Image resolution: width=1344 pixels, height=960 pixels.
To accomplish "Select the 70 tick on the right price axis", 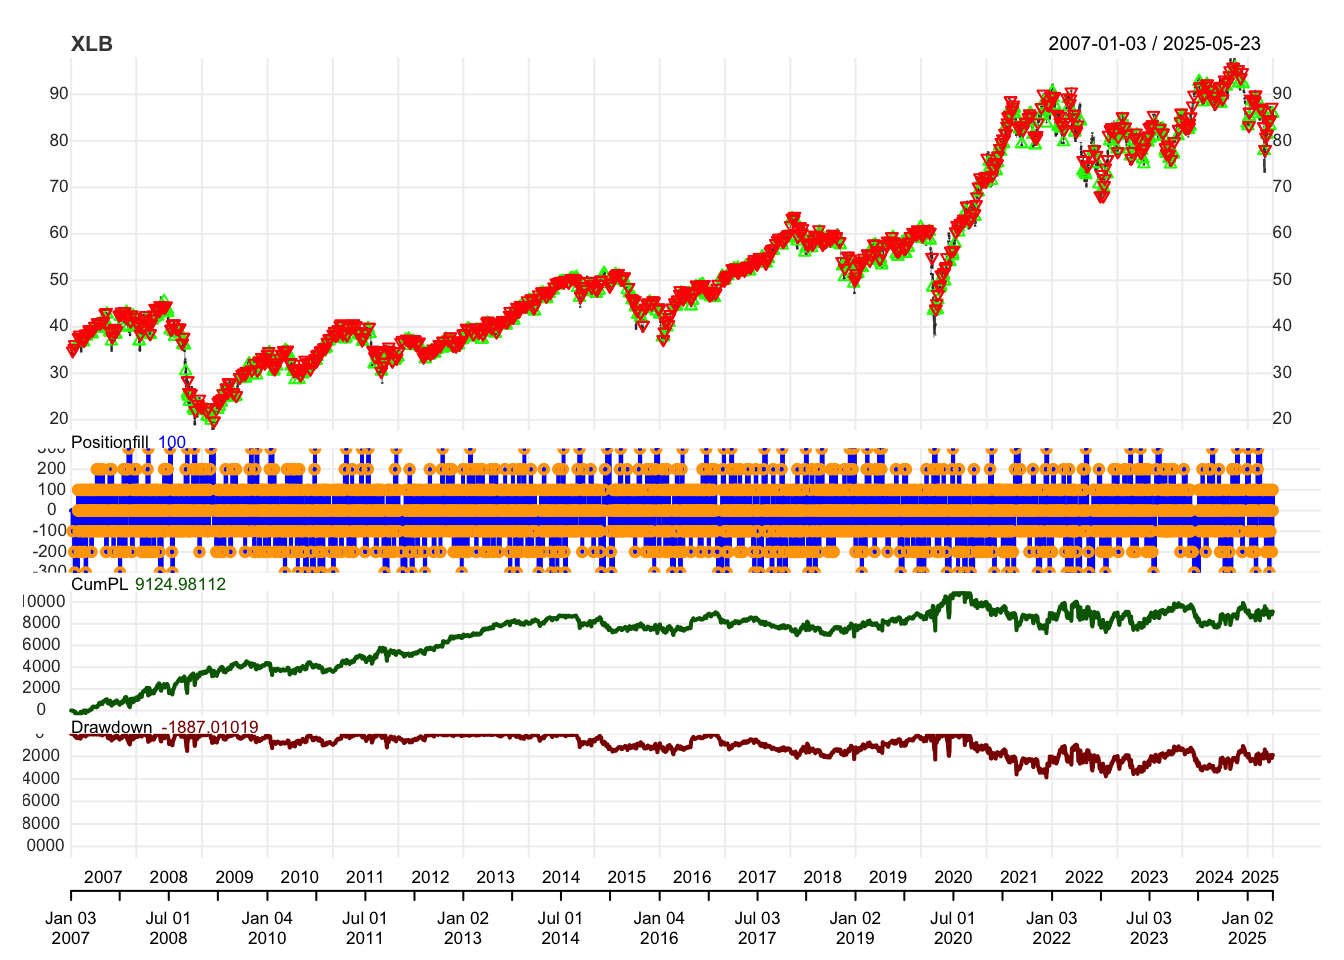I will pos(1282,187).
